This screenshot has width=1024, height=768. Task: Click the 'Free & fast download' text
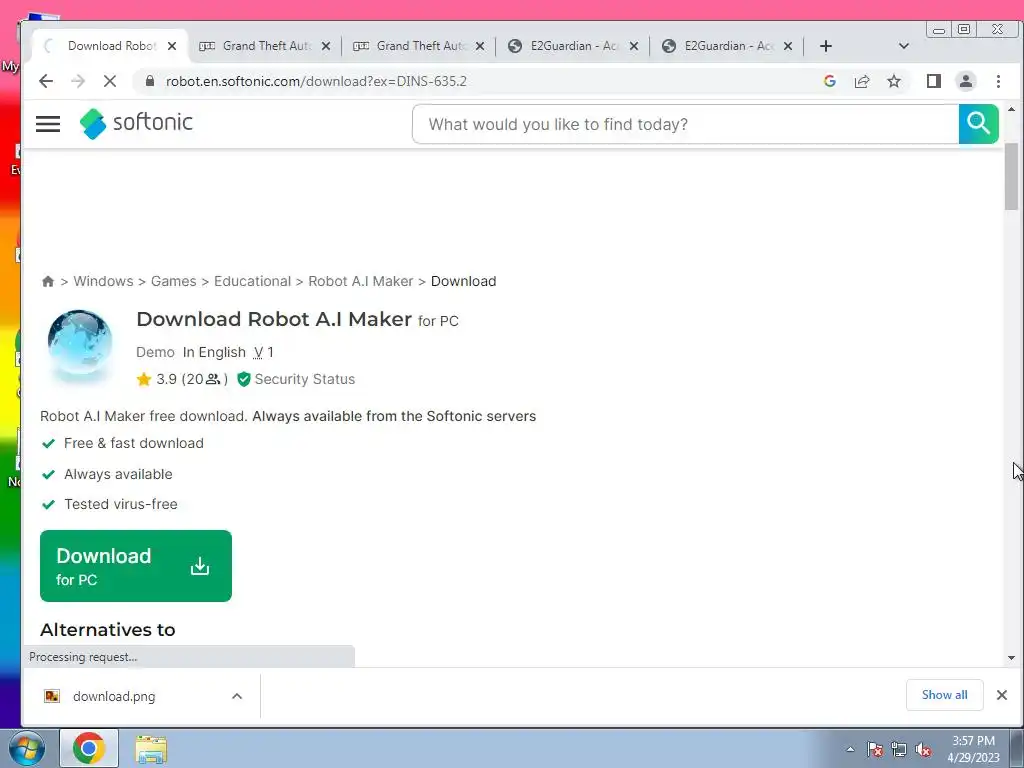(x=134, y=443)
